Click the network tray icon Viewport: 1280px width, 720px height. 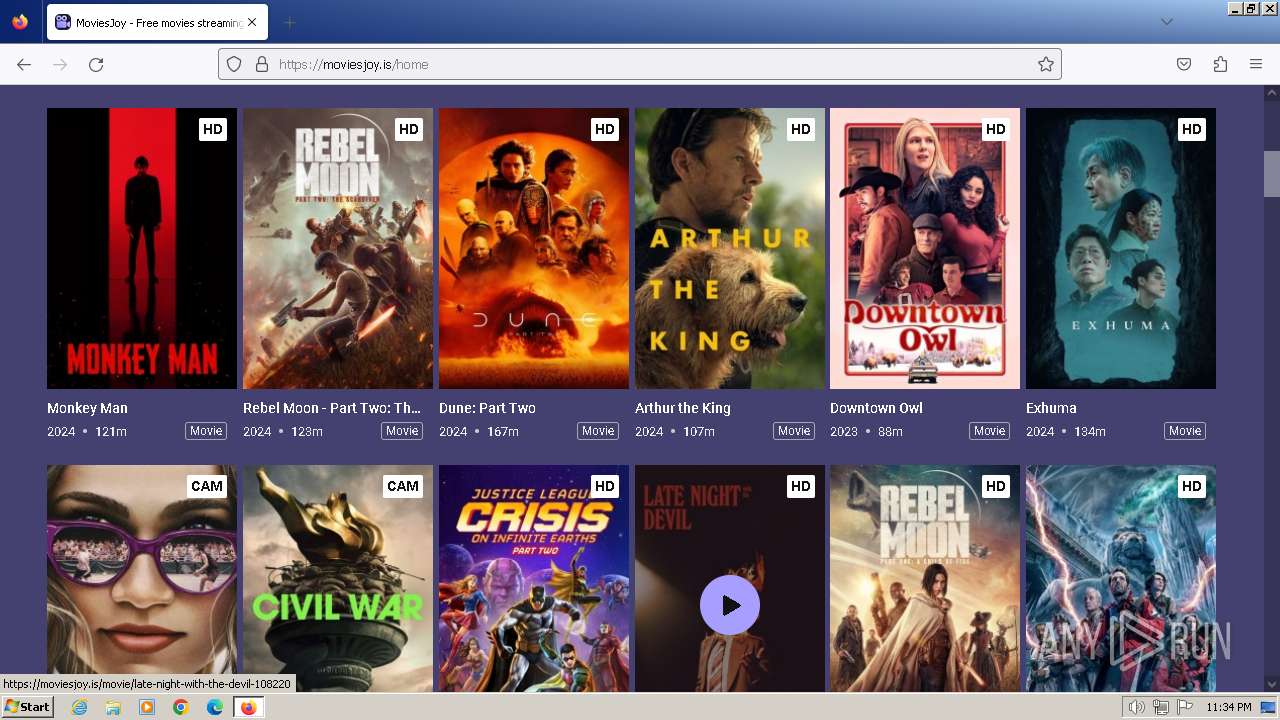pyautogui.click(x=1161, y=707)
